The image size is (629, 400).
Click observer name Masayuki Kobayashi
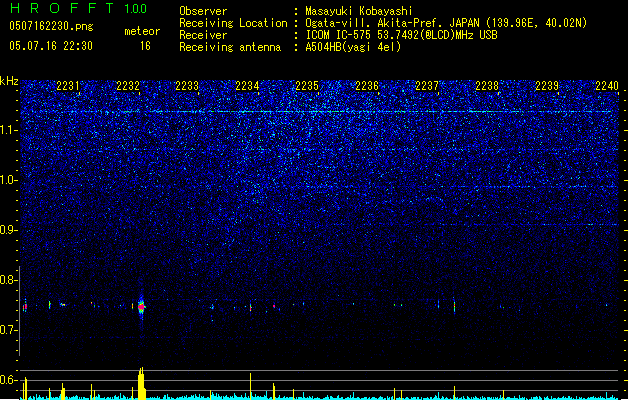point(359,11)
